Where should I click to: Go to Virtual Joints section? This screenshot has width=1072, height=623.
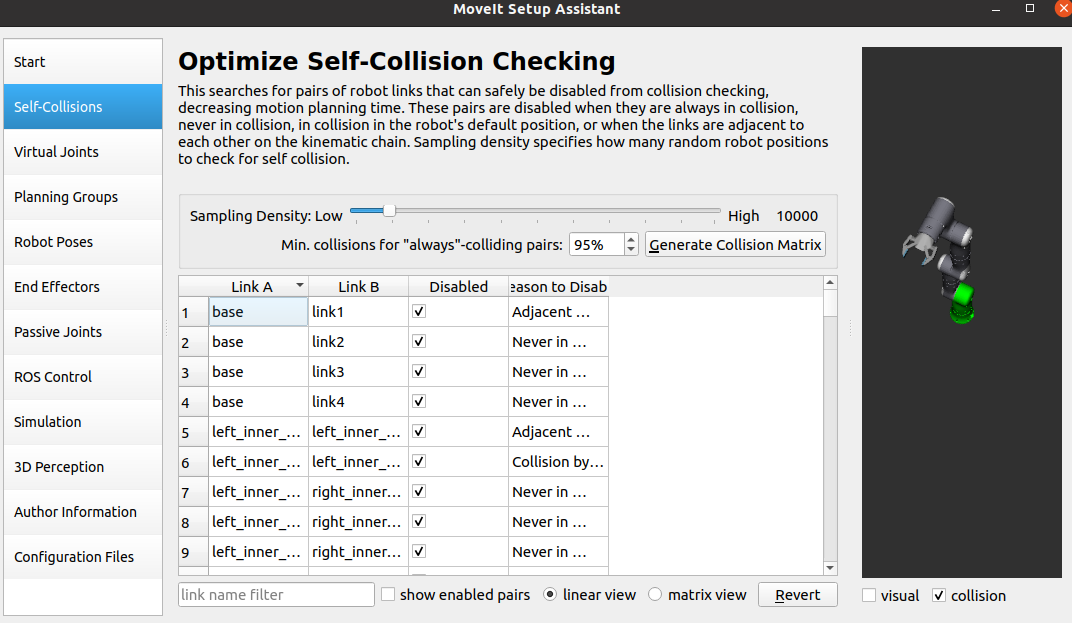83,152
